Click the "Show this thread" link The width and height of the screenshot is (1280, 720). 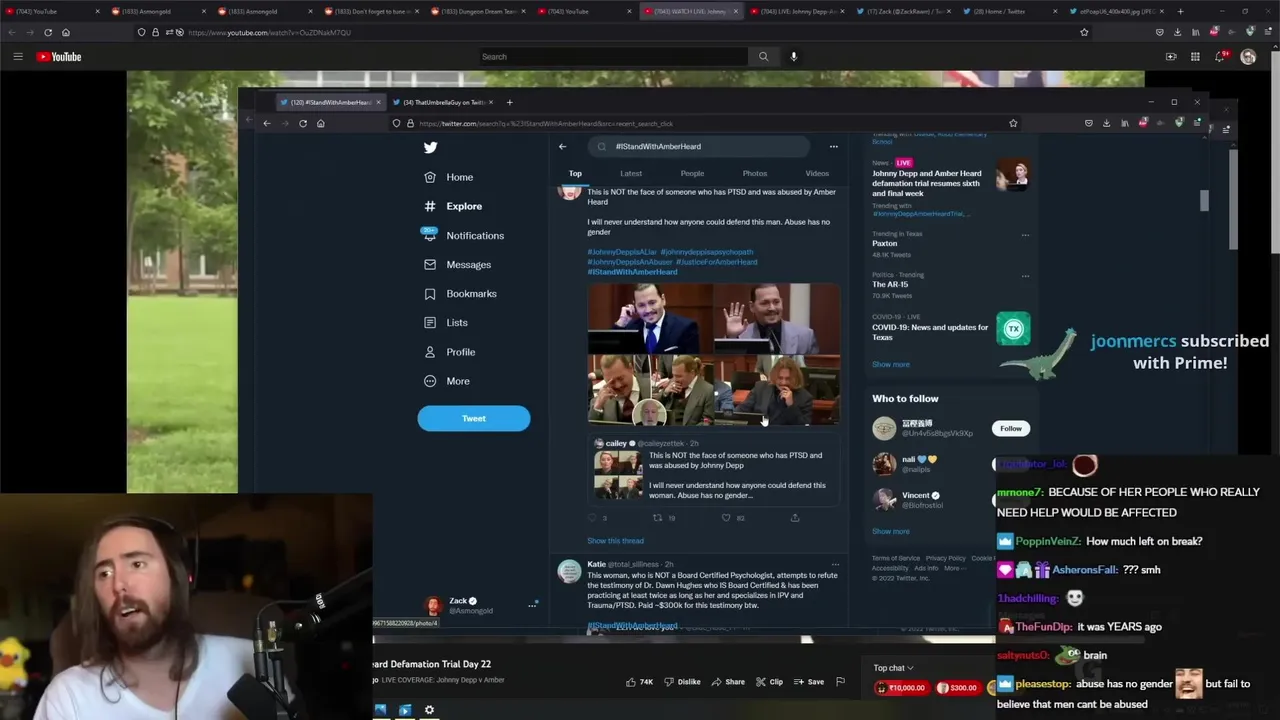click(x=615, y=541)
